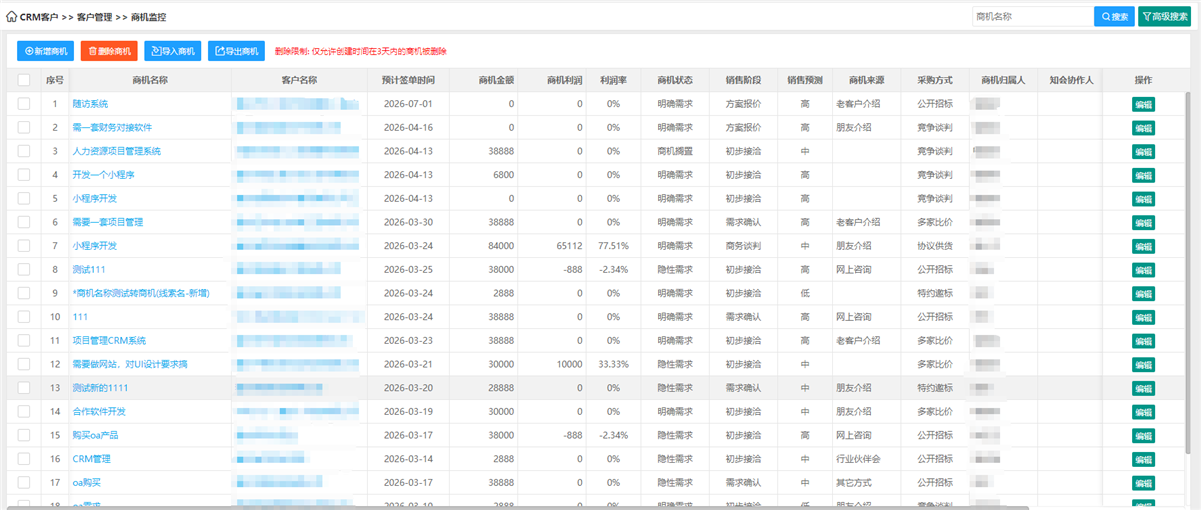Click the home icon in the breadcrumb
Image resolution: width=1201 pixels, height=510 pixels.
coord(11,17)
